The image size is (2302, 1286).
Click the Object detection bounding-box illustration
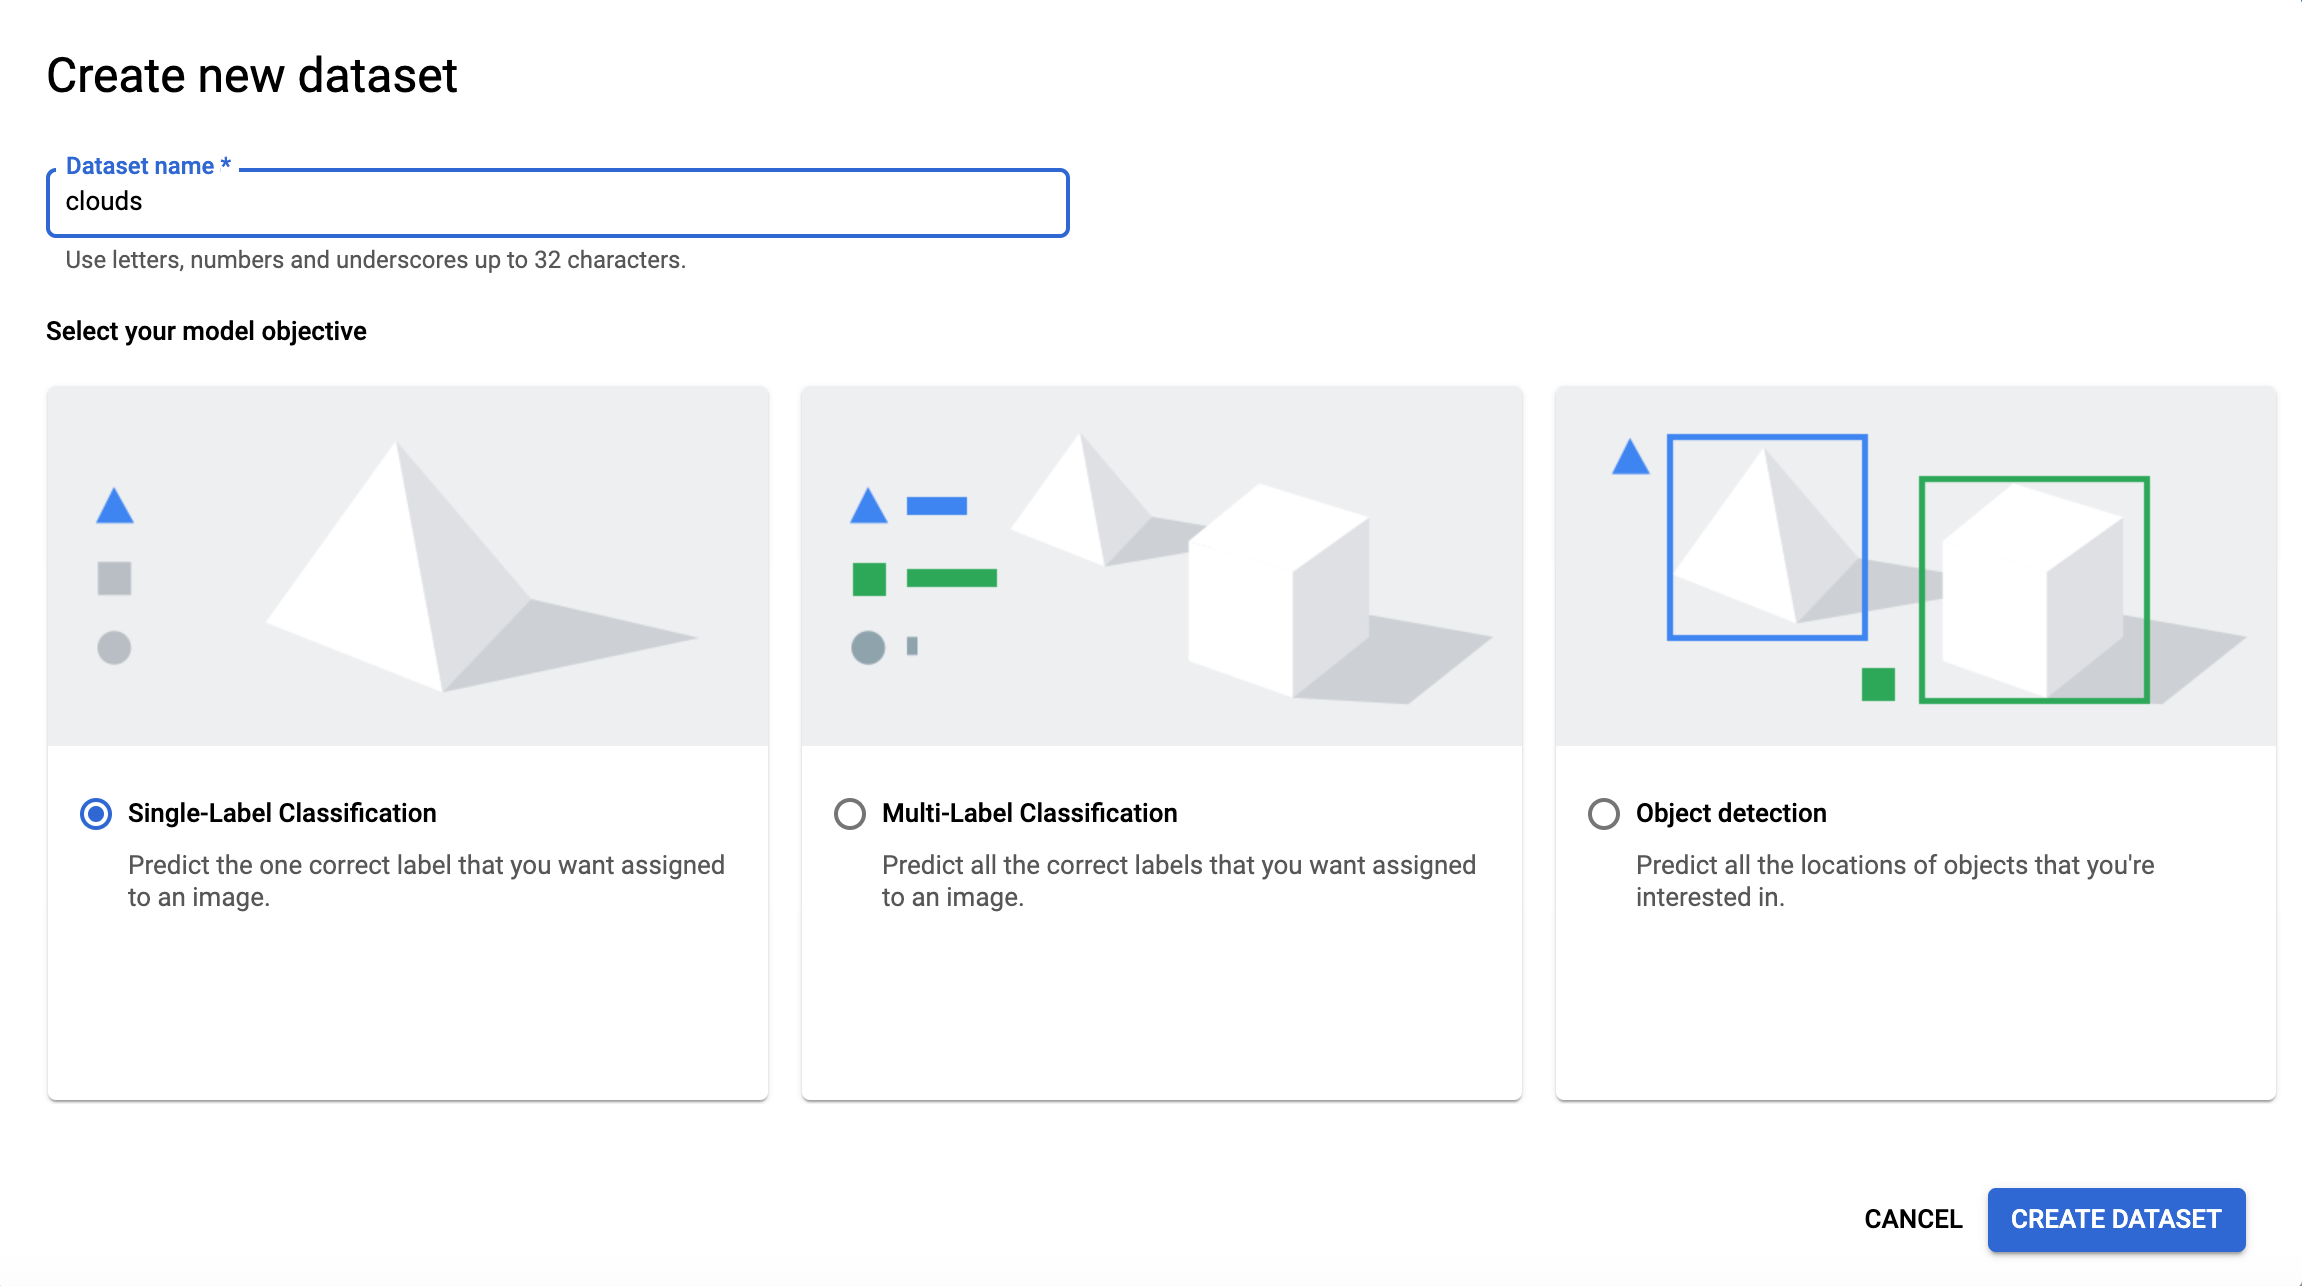click(x=1916, y=566)
